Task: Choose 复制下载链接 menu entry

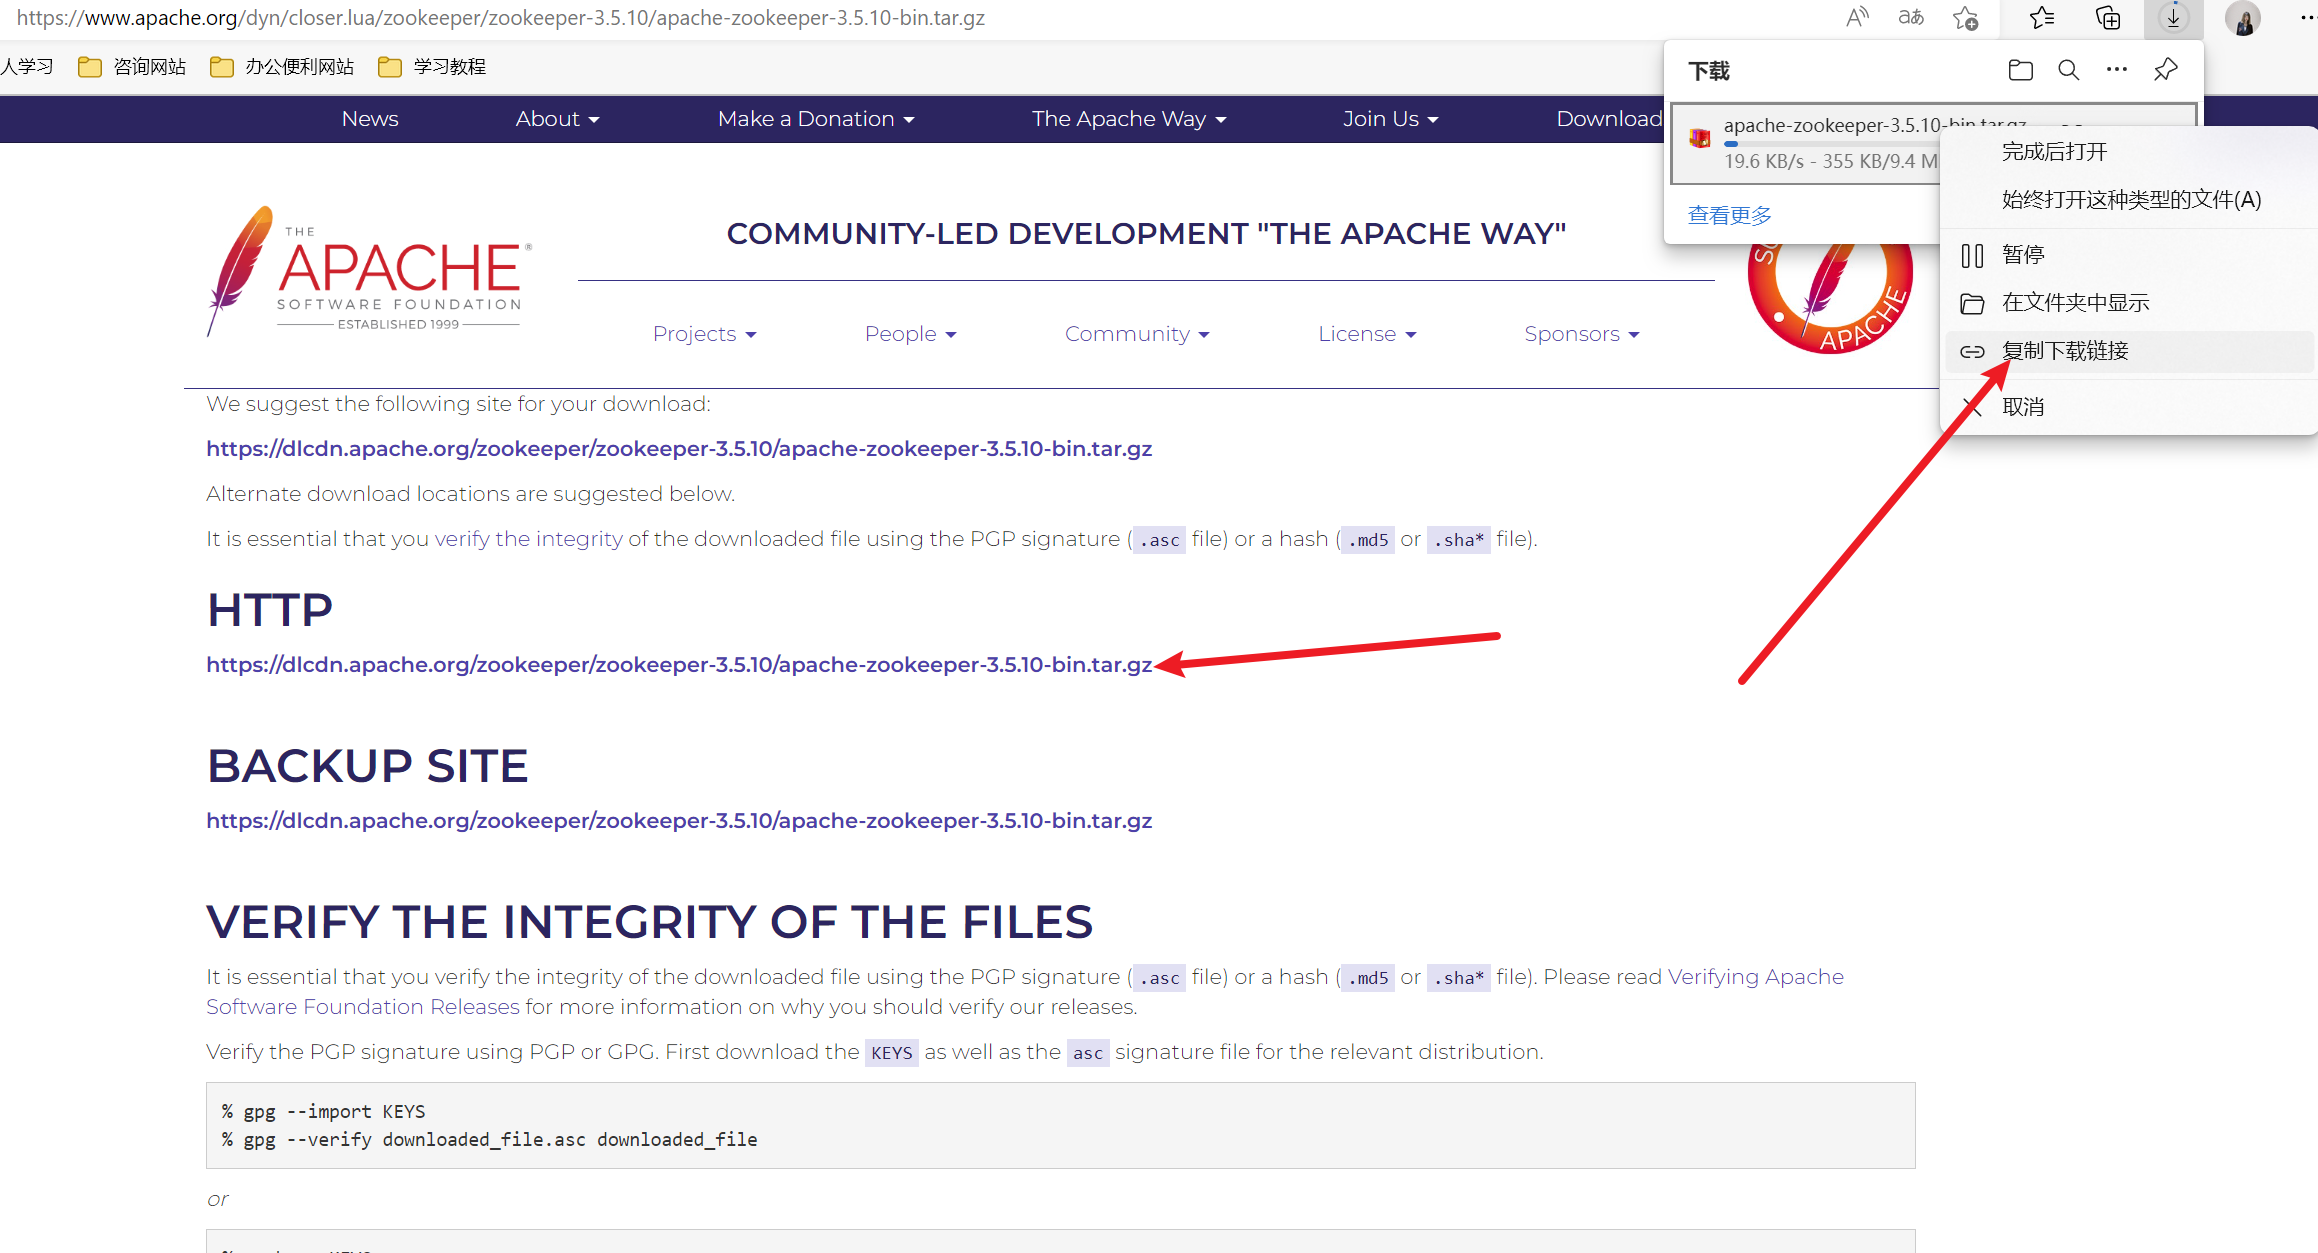Action: [2127, 351]
